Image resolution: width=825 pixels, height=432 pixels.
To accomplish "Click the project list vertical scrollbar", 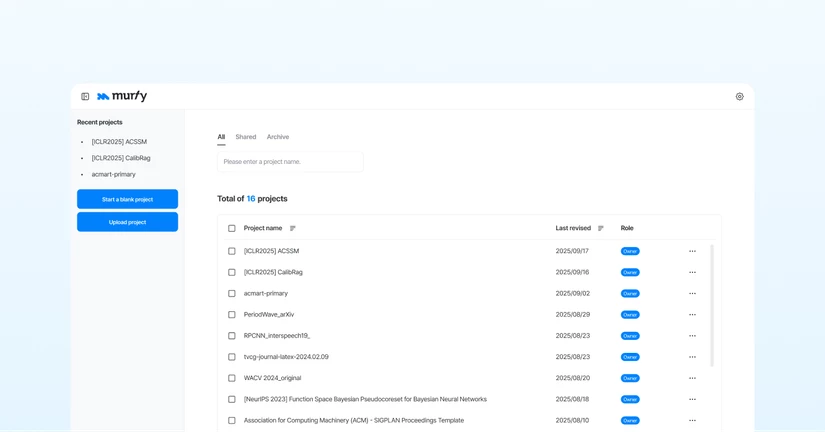I will (x=712, y=305).
